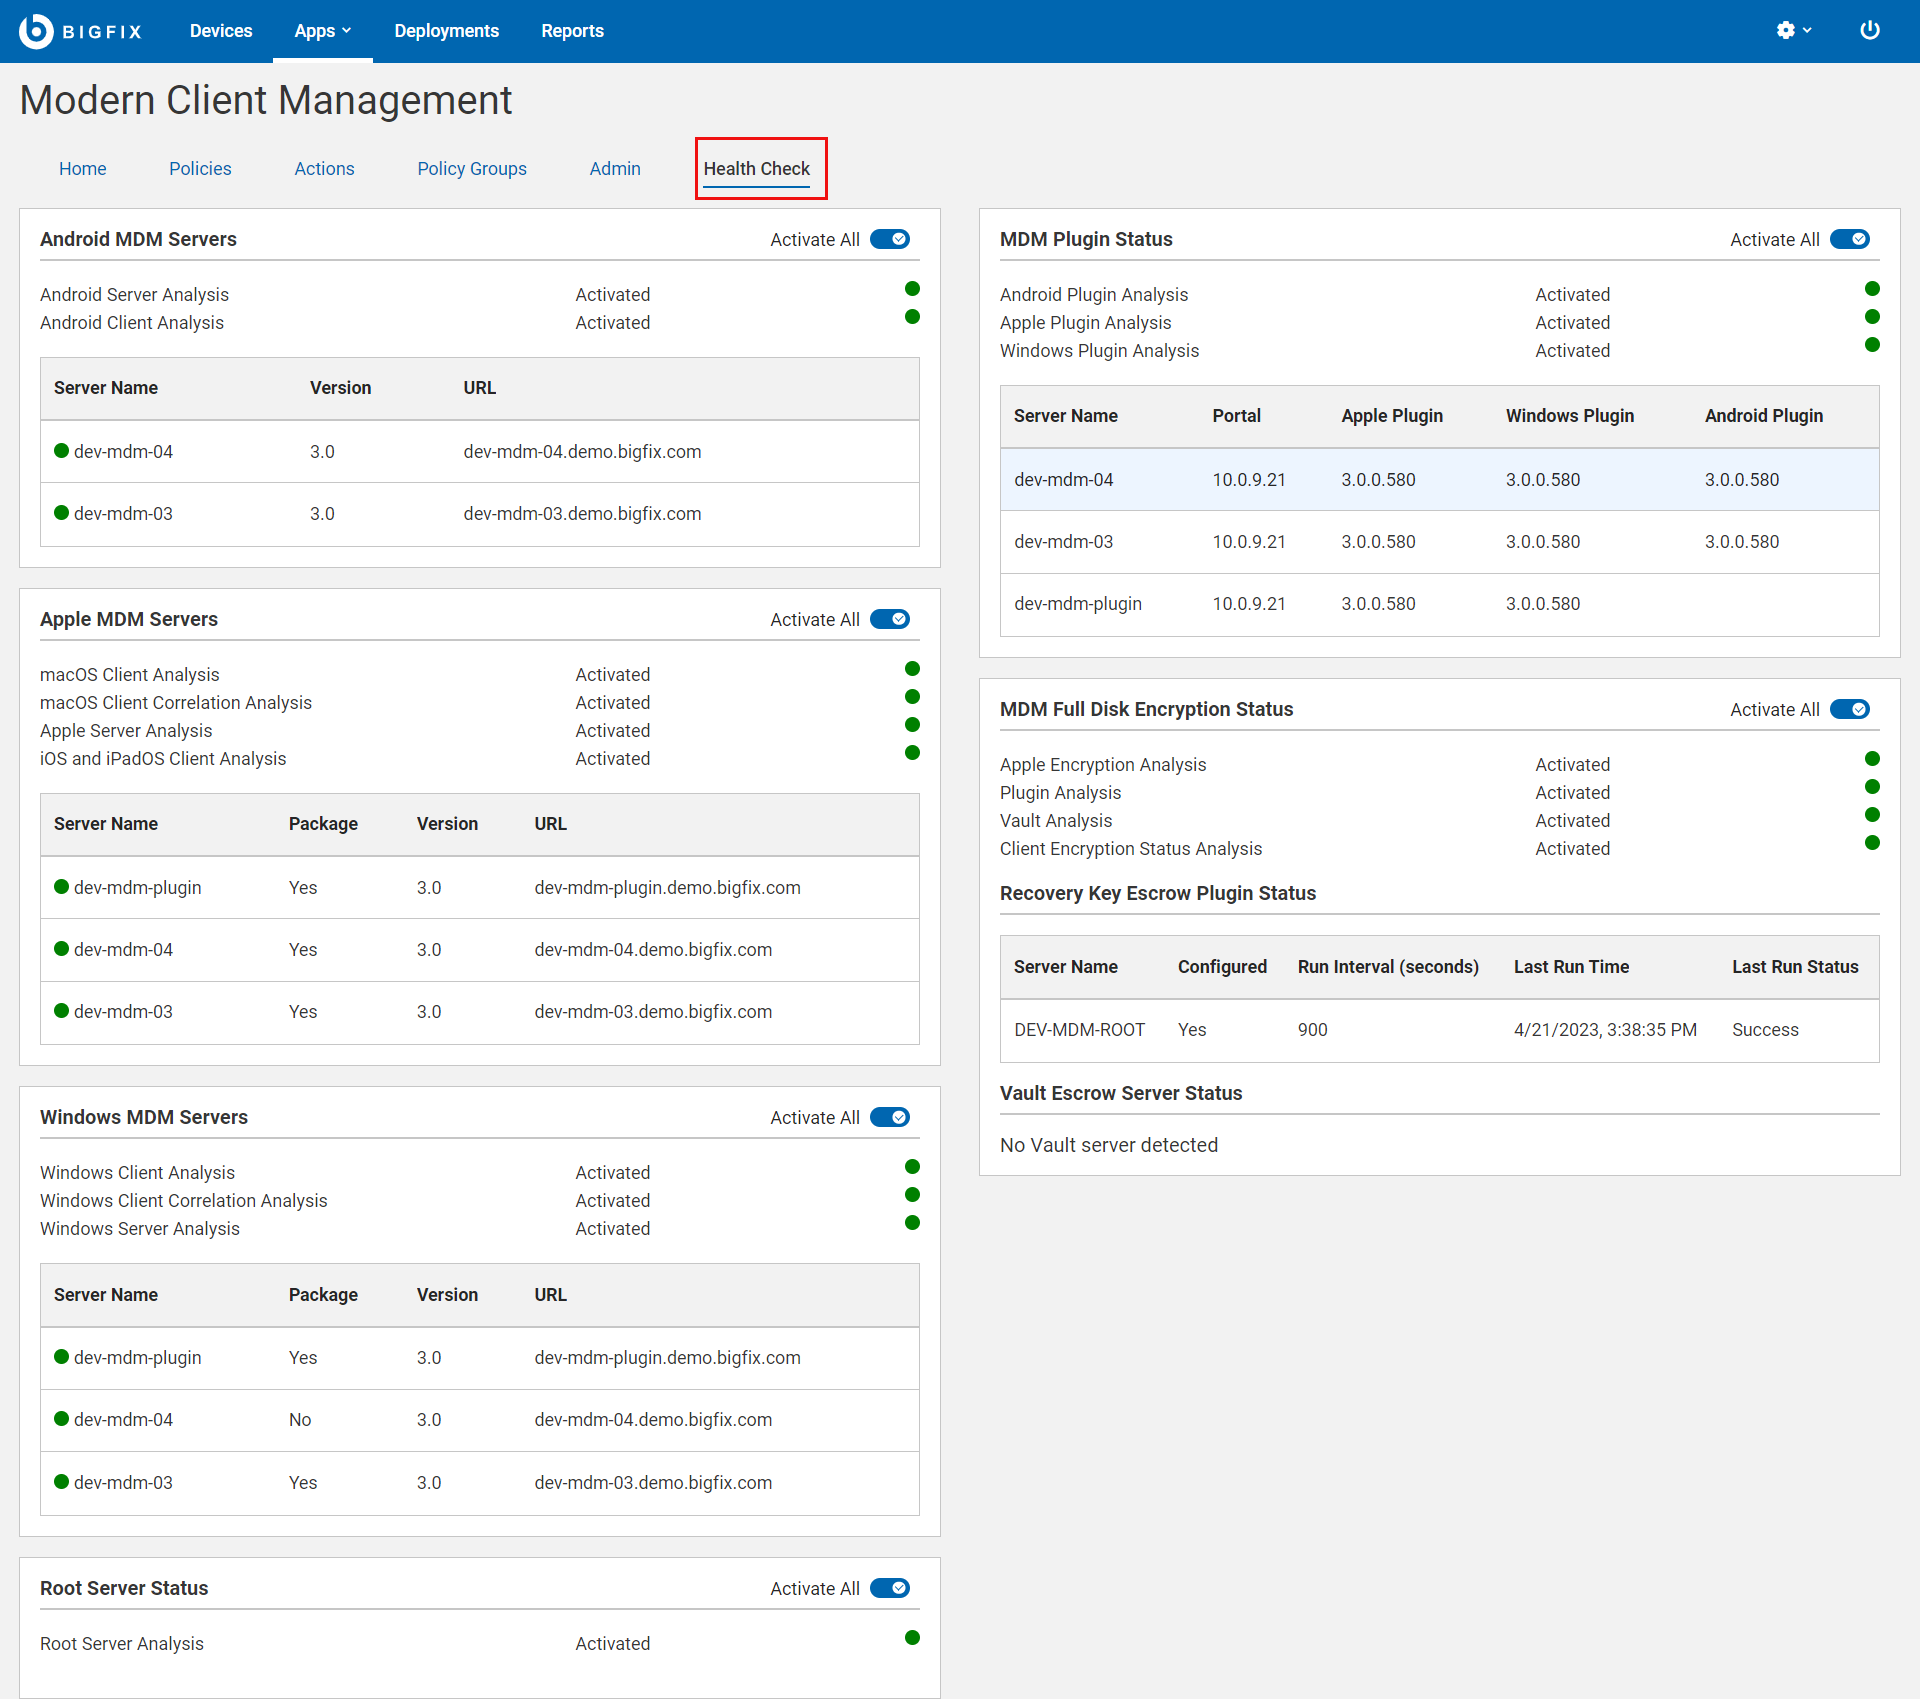Disable Activate All for Windows MDM Servers
This screenshot has height=1703, width=1920.
click(889, 1117)
